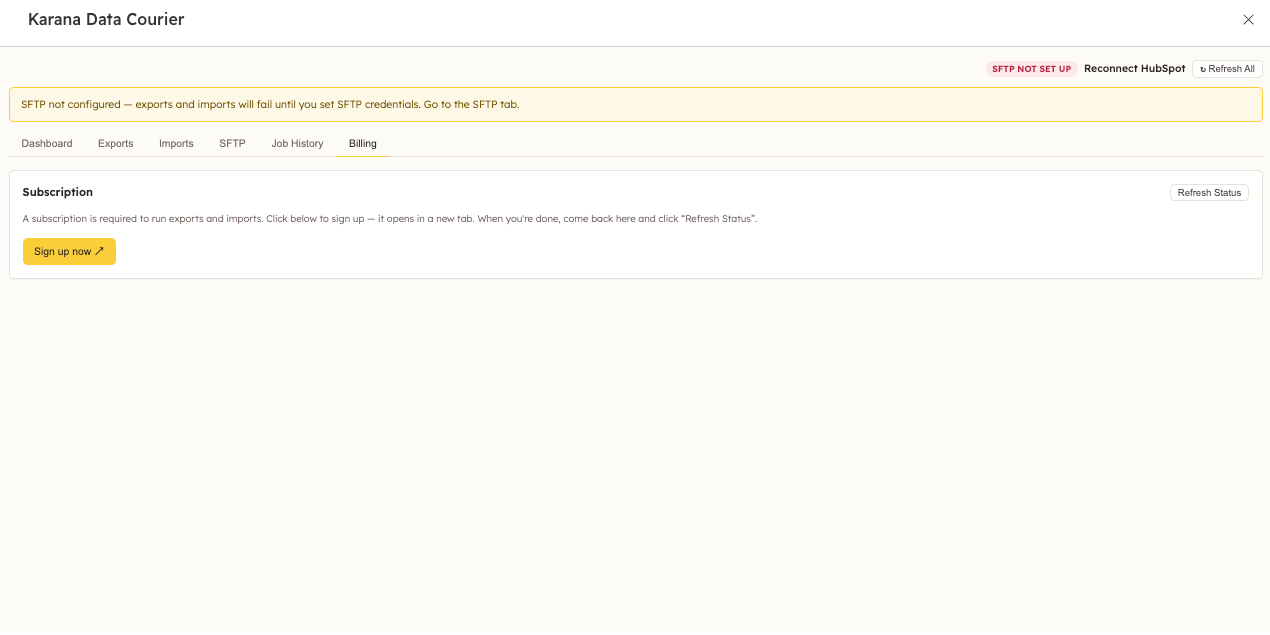Click Reconnect HubSpot link
Screen dimensions: 1270x635
[x=1135, y=69]
